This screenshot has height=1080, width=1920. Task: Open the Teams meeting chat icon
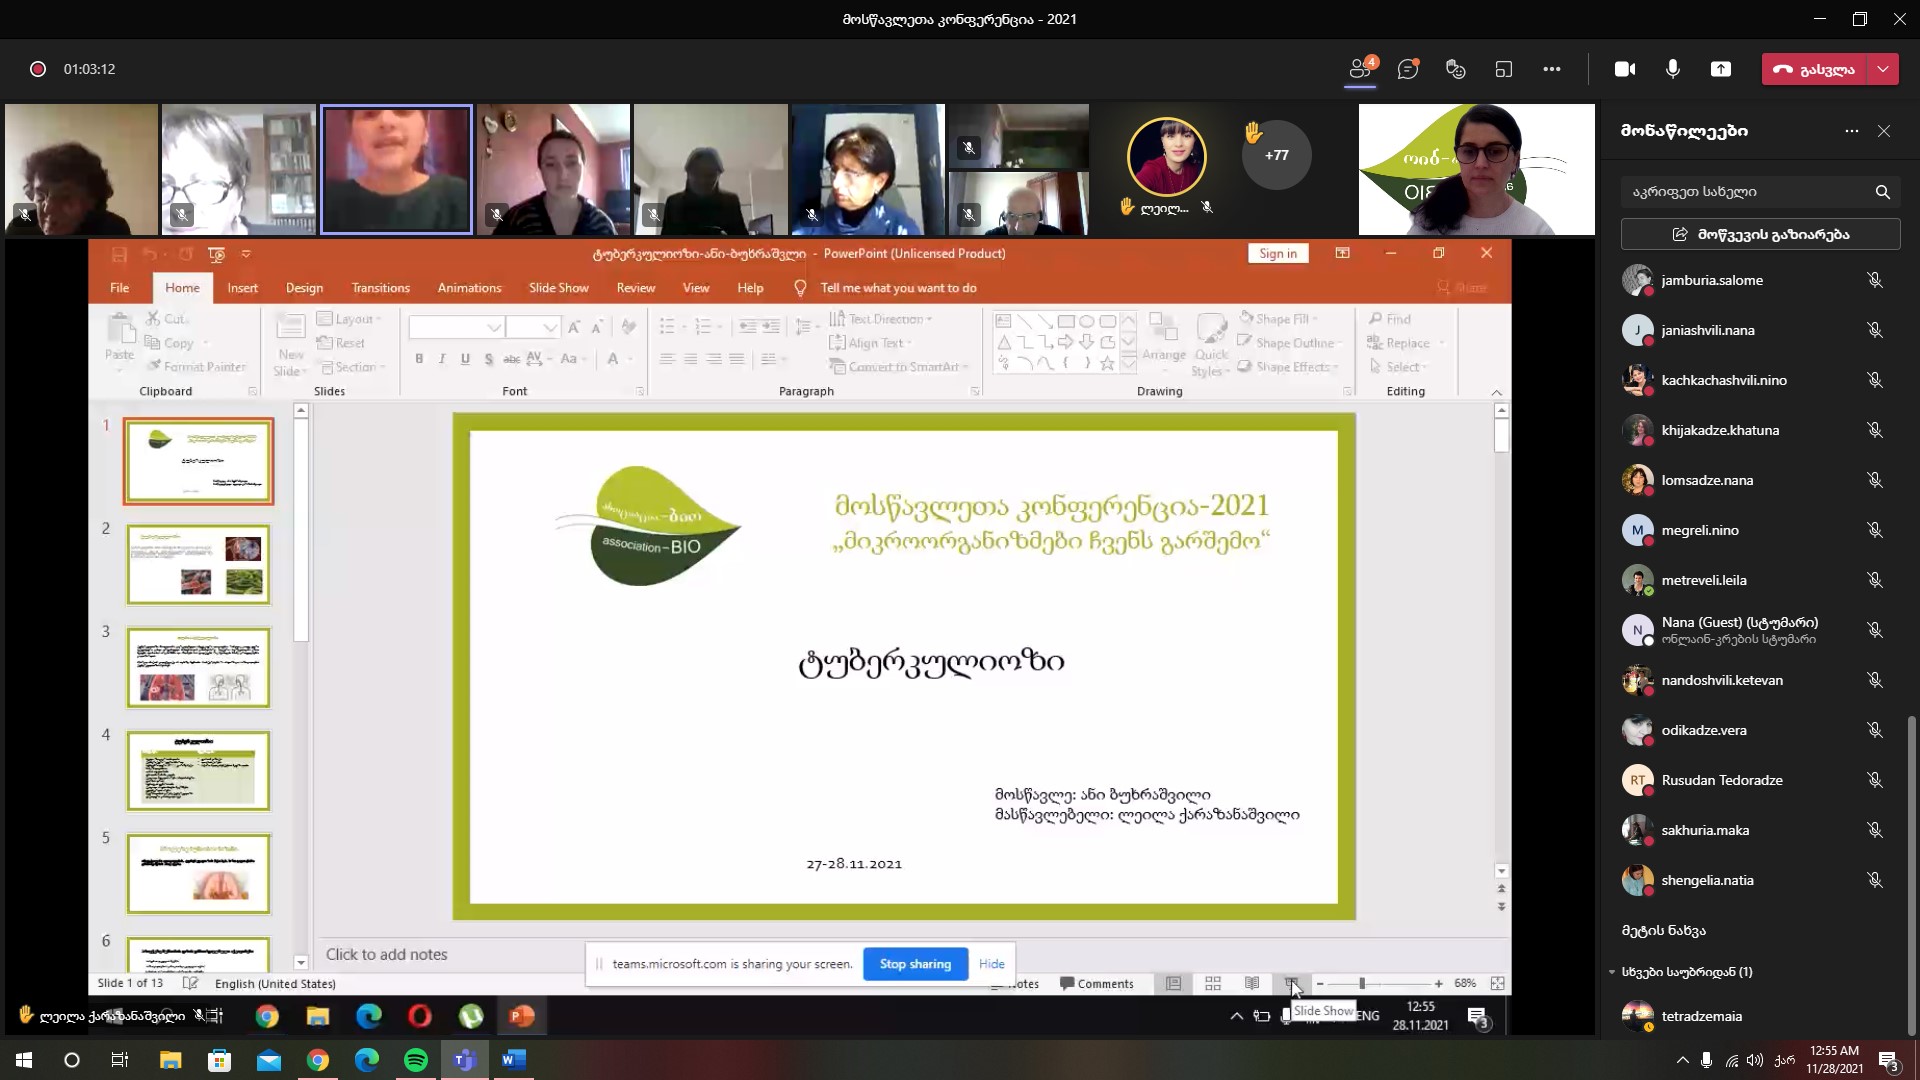(x=1408, y=69)
